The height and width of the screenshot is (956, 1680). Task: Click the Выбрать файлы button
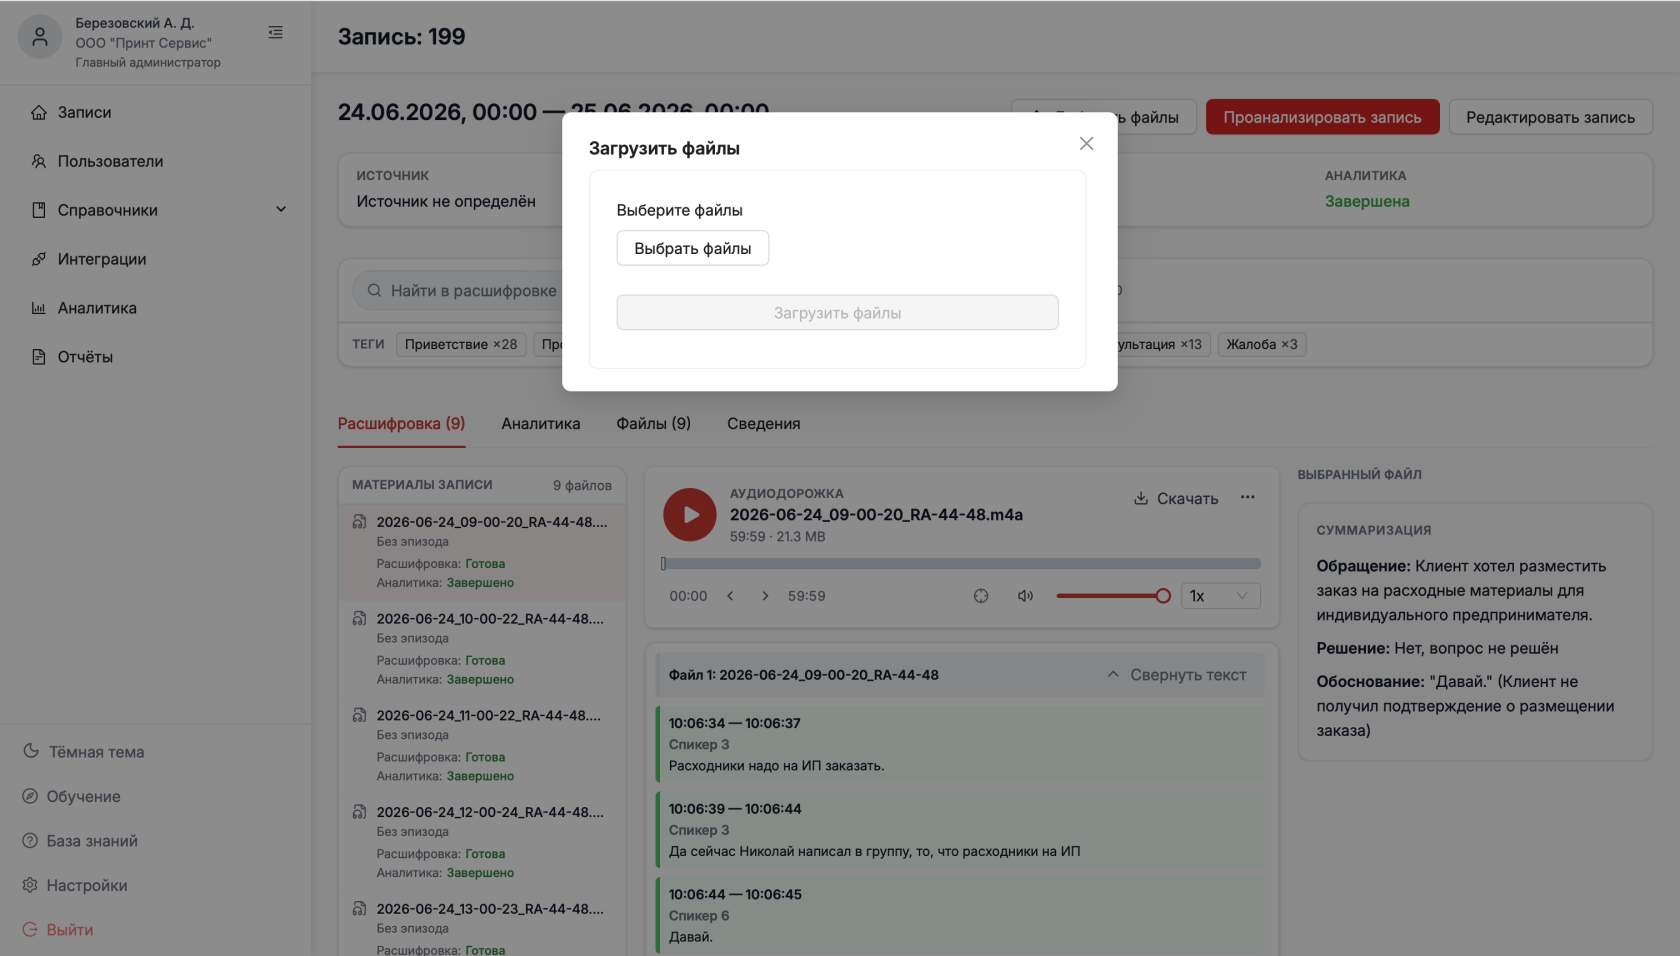[x=693, y=248]
